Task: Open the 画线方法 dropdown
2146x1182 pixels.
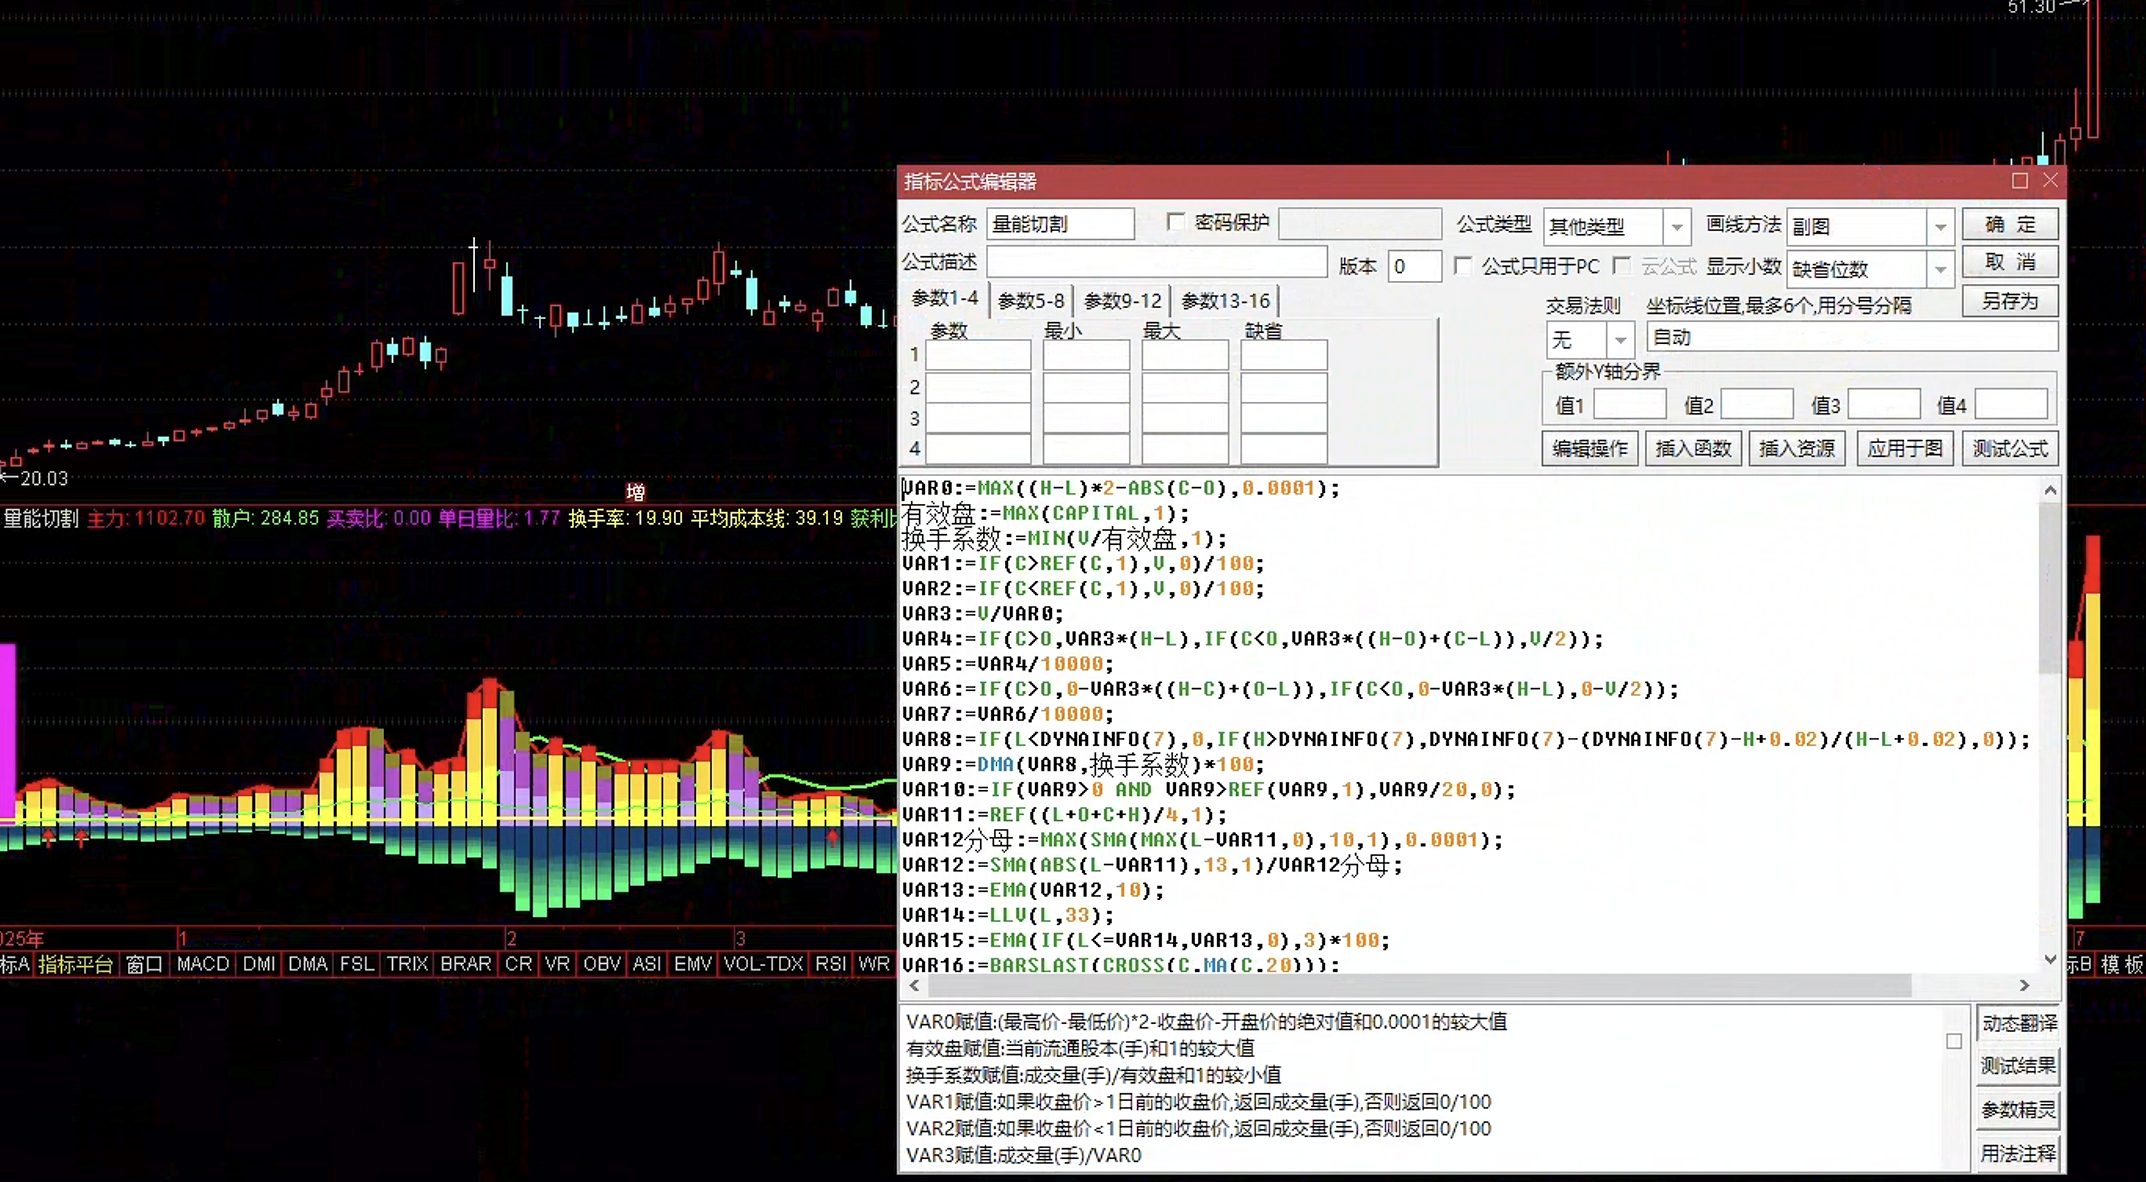Action: tap(1940, 227)
